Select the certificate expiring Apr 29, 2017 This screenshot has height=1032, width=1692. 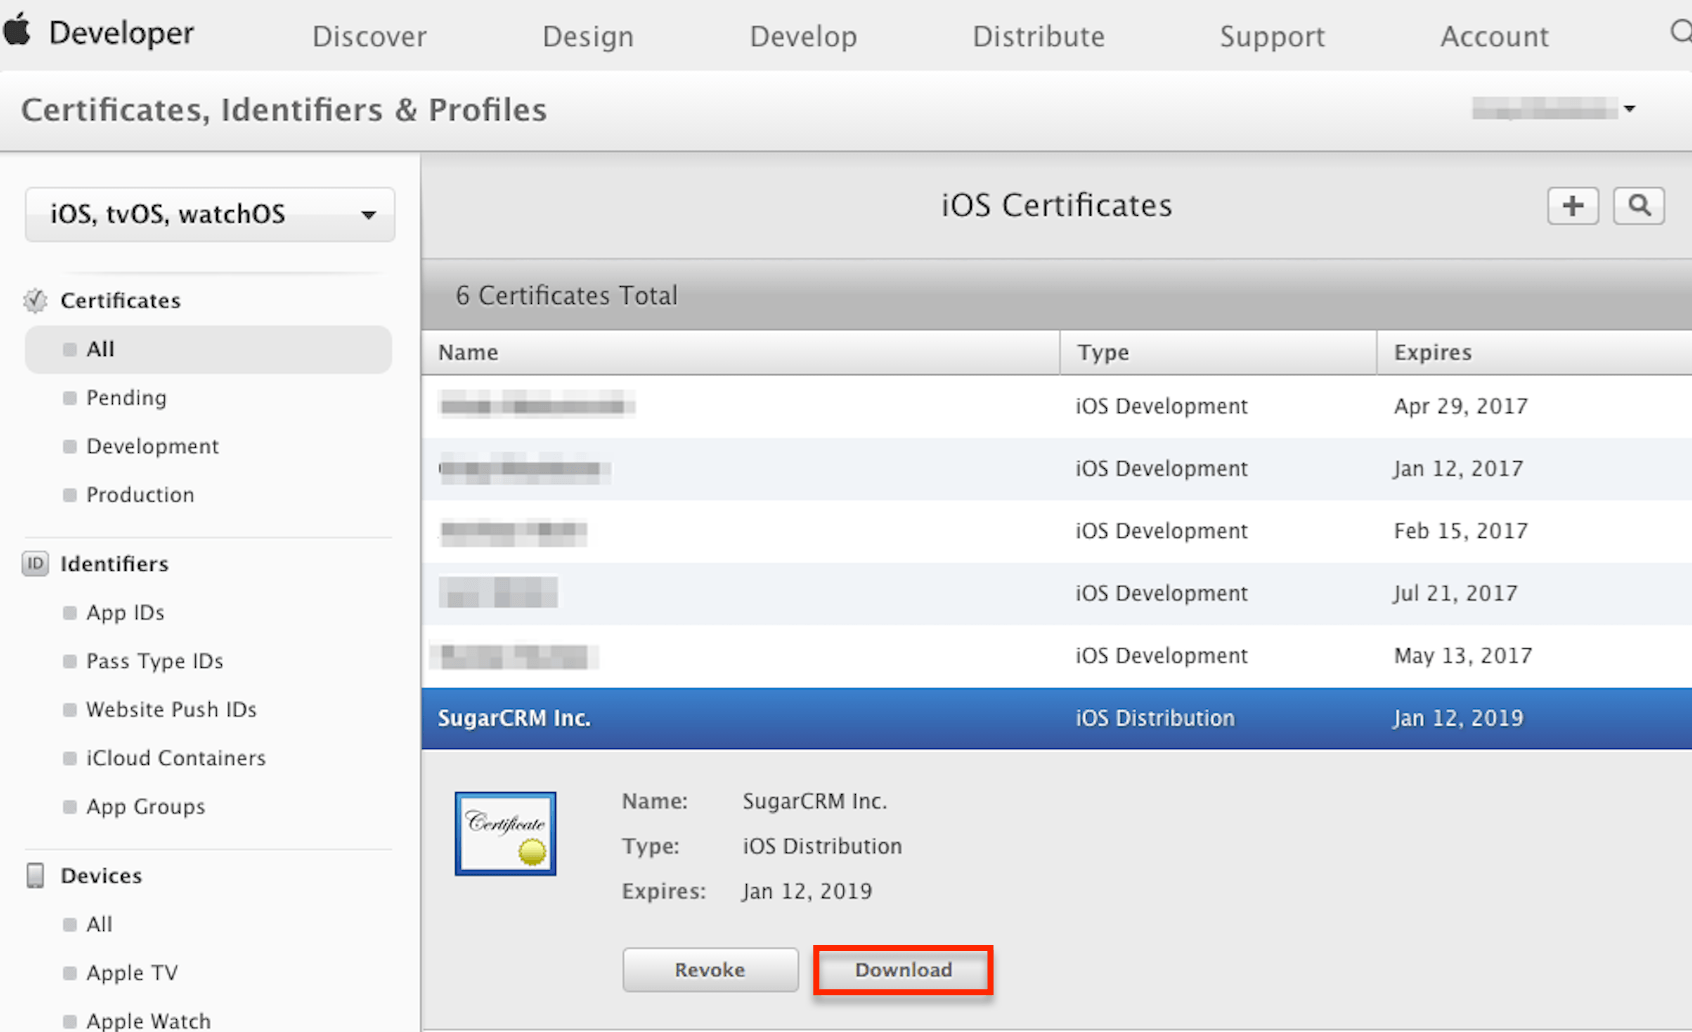[x=1057, y=406]
